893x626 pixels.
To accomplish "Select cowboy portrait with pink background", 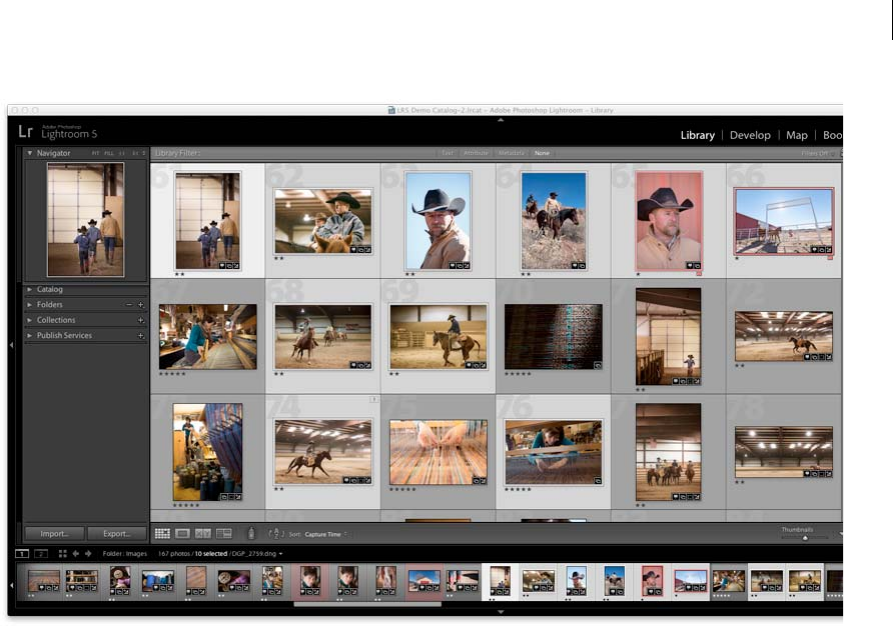I will point(669,220).
